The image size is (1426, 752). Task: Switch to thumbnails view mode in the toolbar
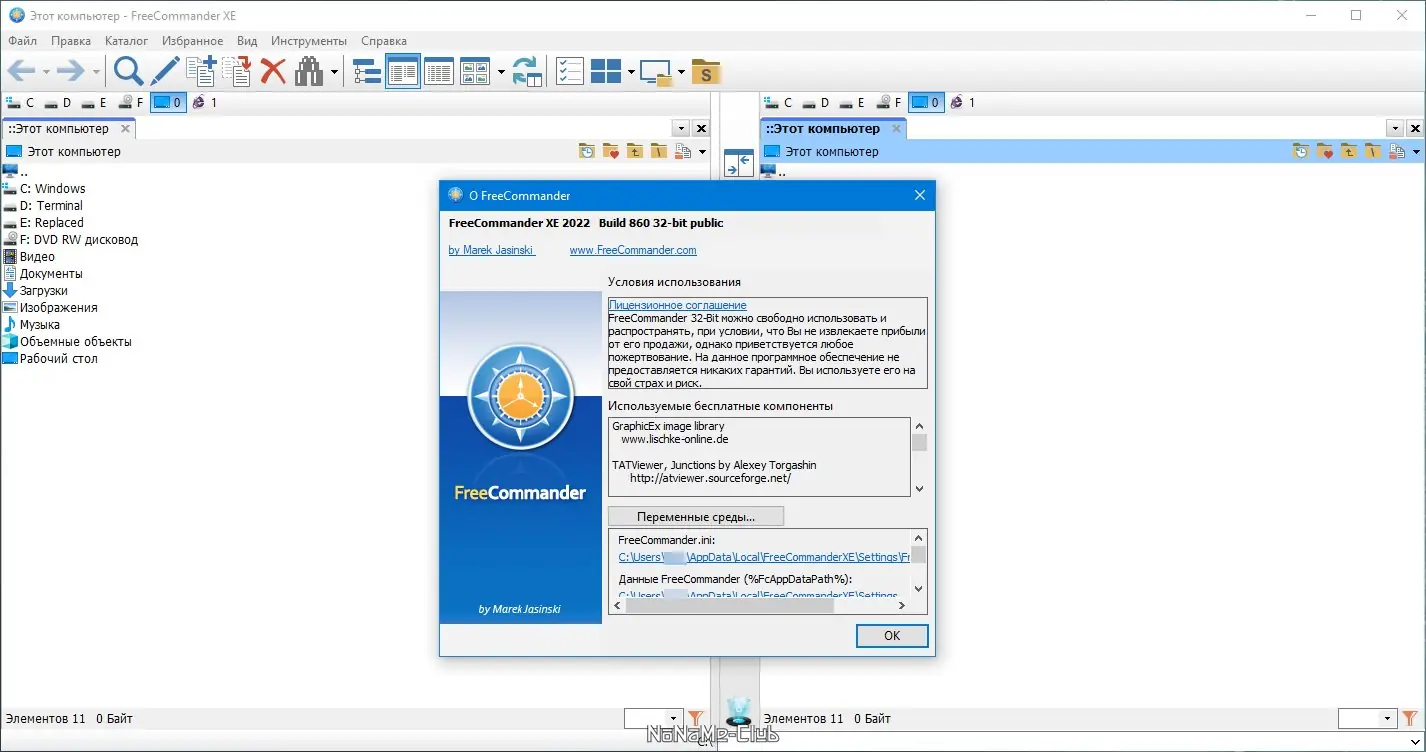pyautogui.click(x=475, y=71)
